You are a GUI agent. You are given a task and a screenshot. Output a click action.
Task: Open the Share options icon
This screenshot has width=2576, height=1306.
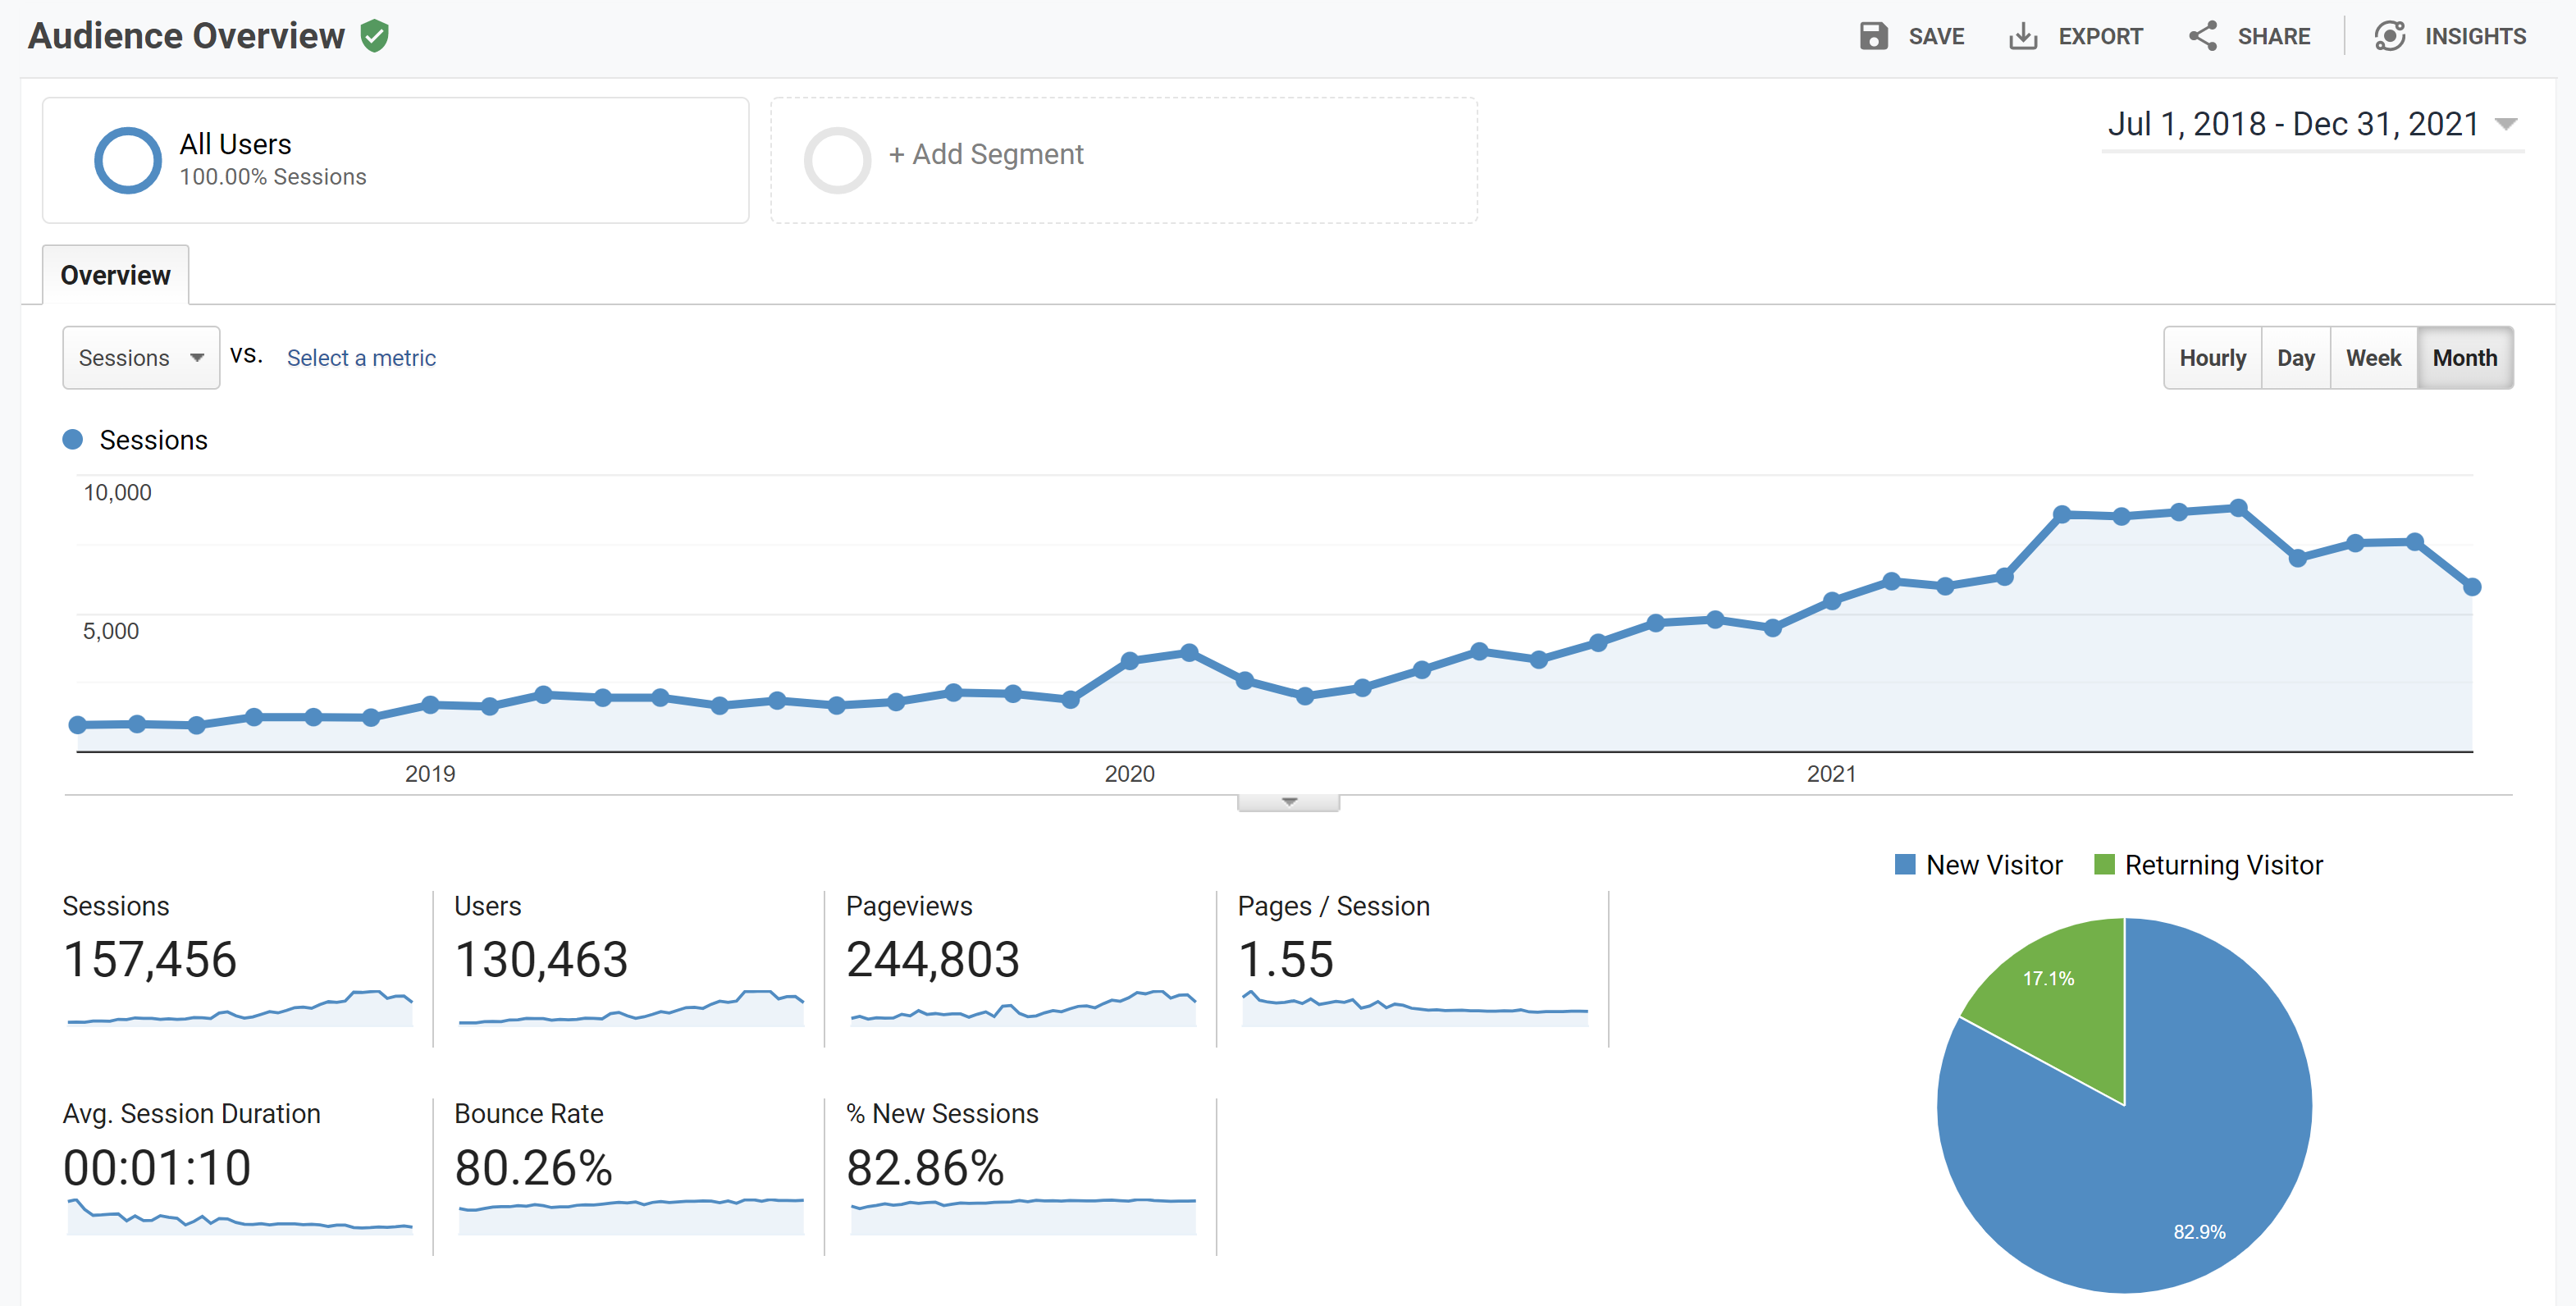[x=2203, y=35]
